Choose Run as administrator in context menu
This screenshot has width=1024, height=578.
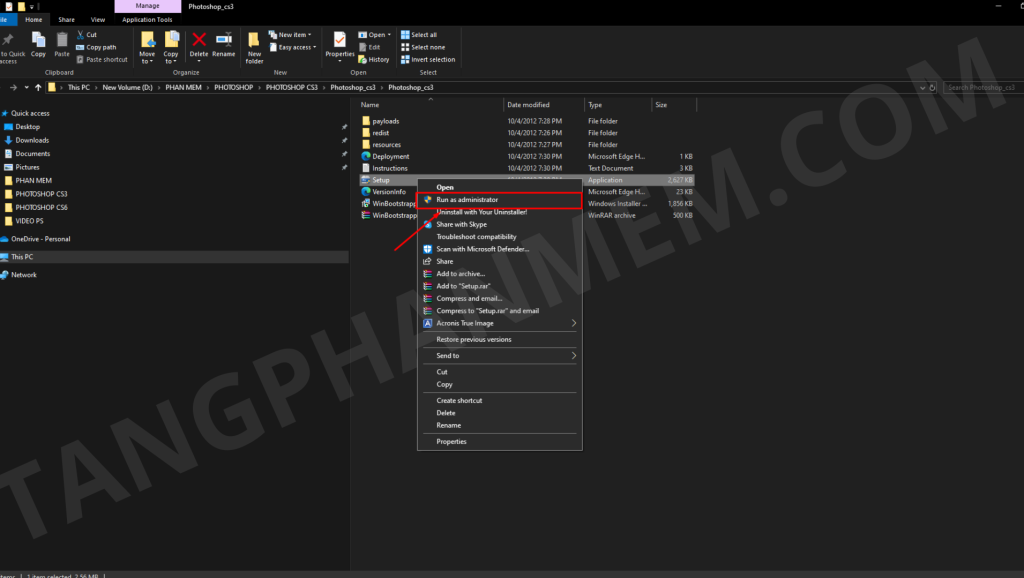coord(467,200)
